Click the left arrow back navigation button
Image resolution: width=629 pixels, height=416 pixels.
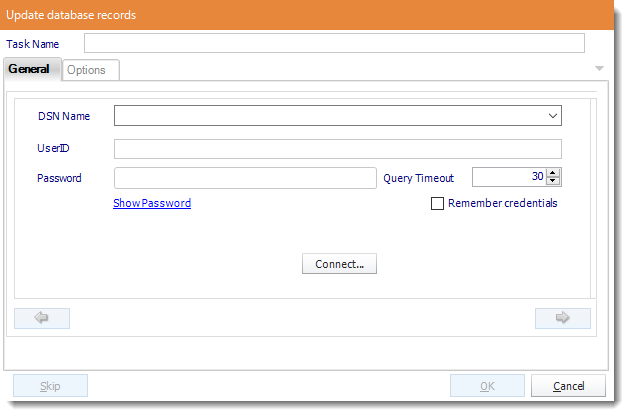(x=42, y=318)
